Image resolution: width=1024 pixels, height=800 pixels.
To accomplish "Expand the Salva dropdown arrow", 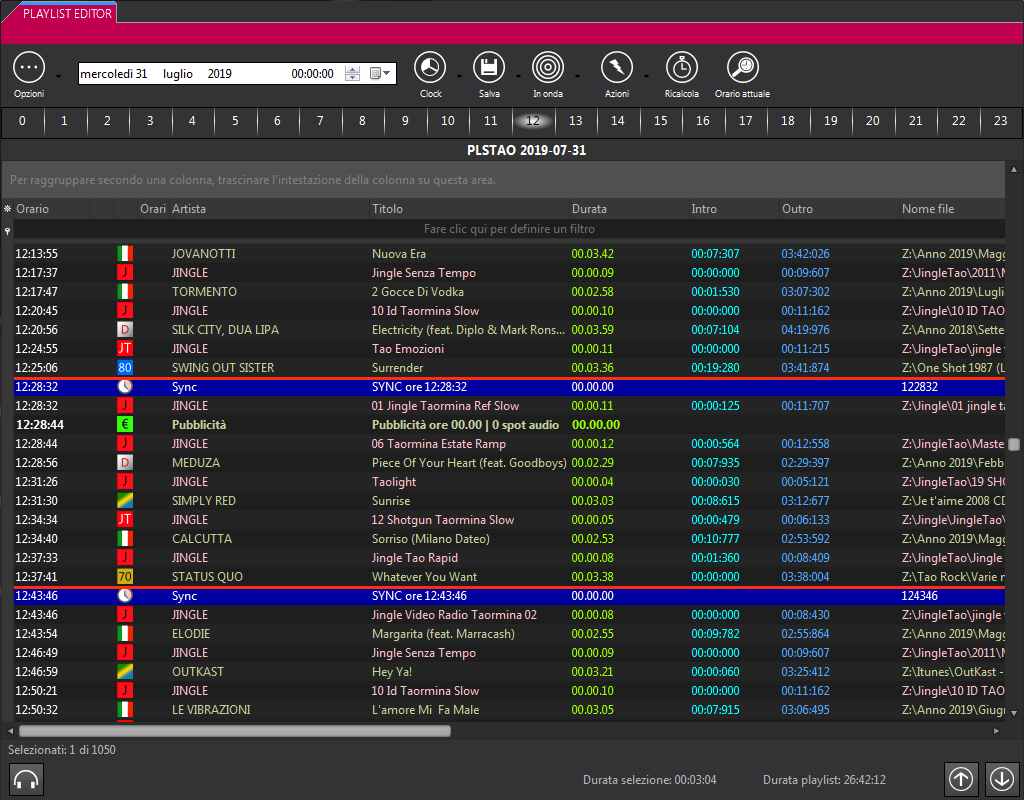I will point(518,76).
